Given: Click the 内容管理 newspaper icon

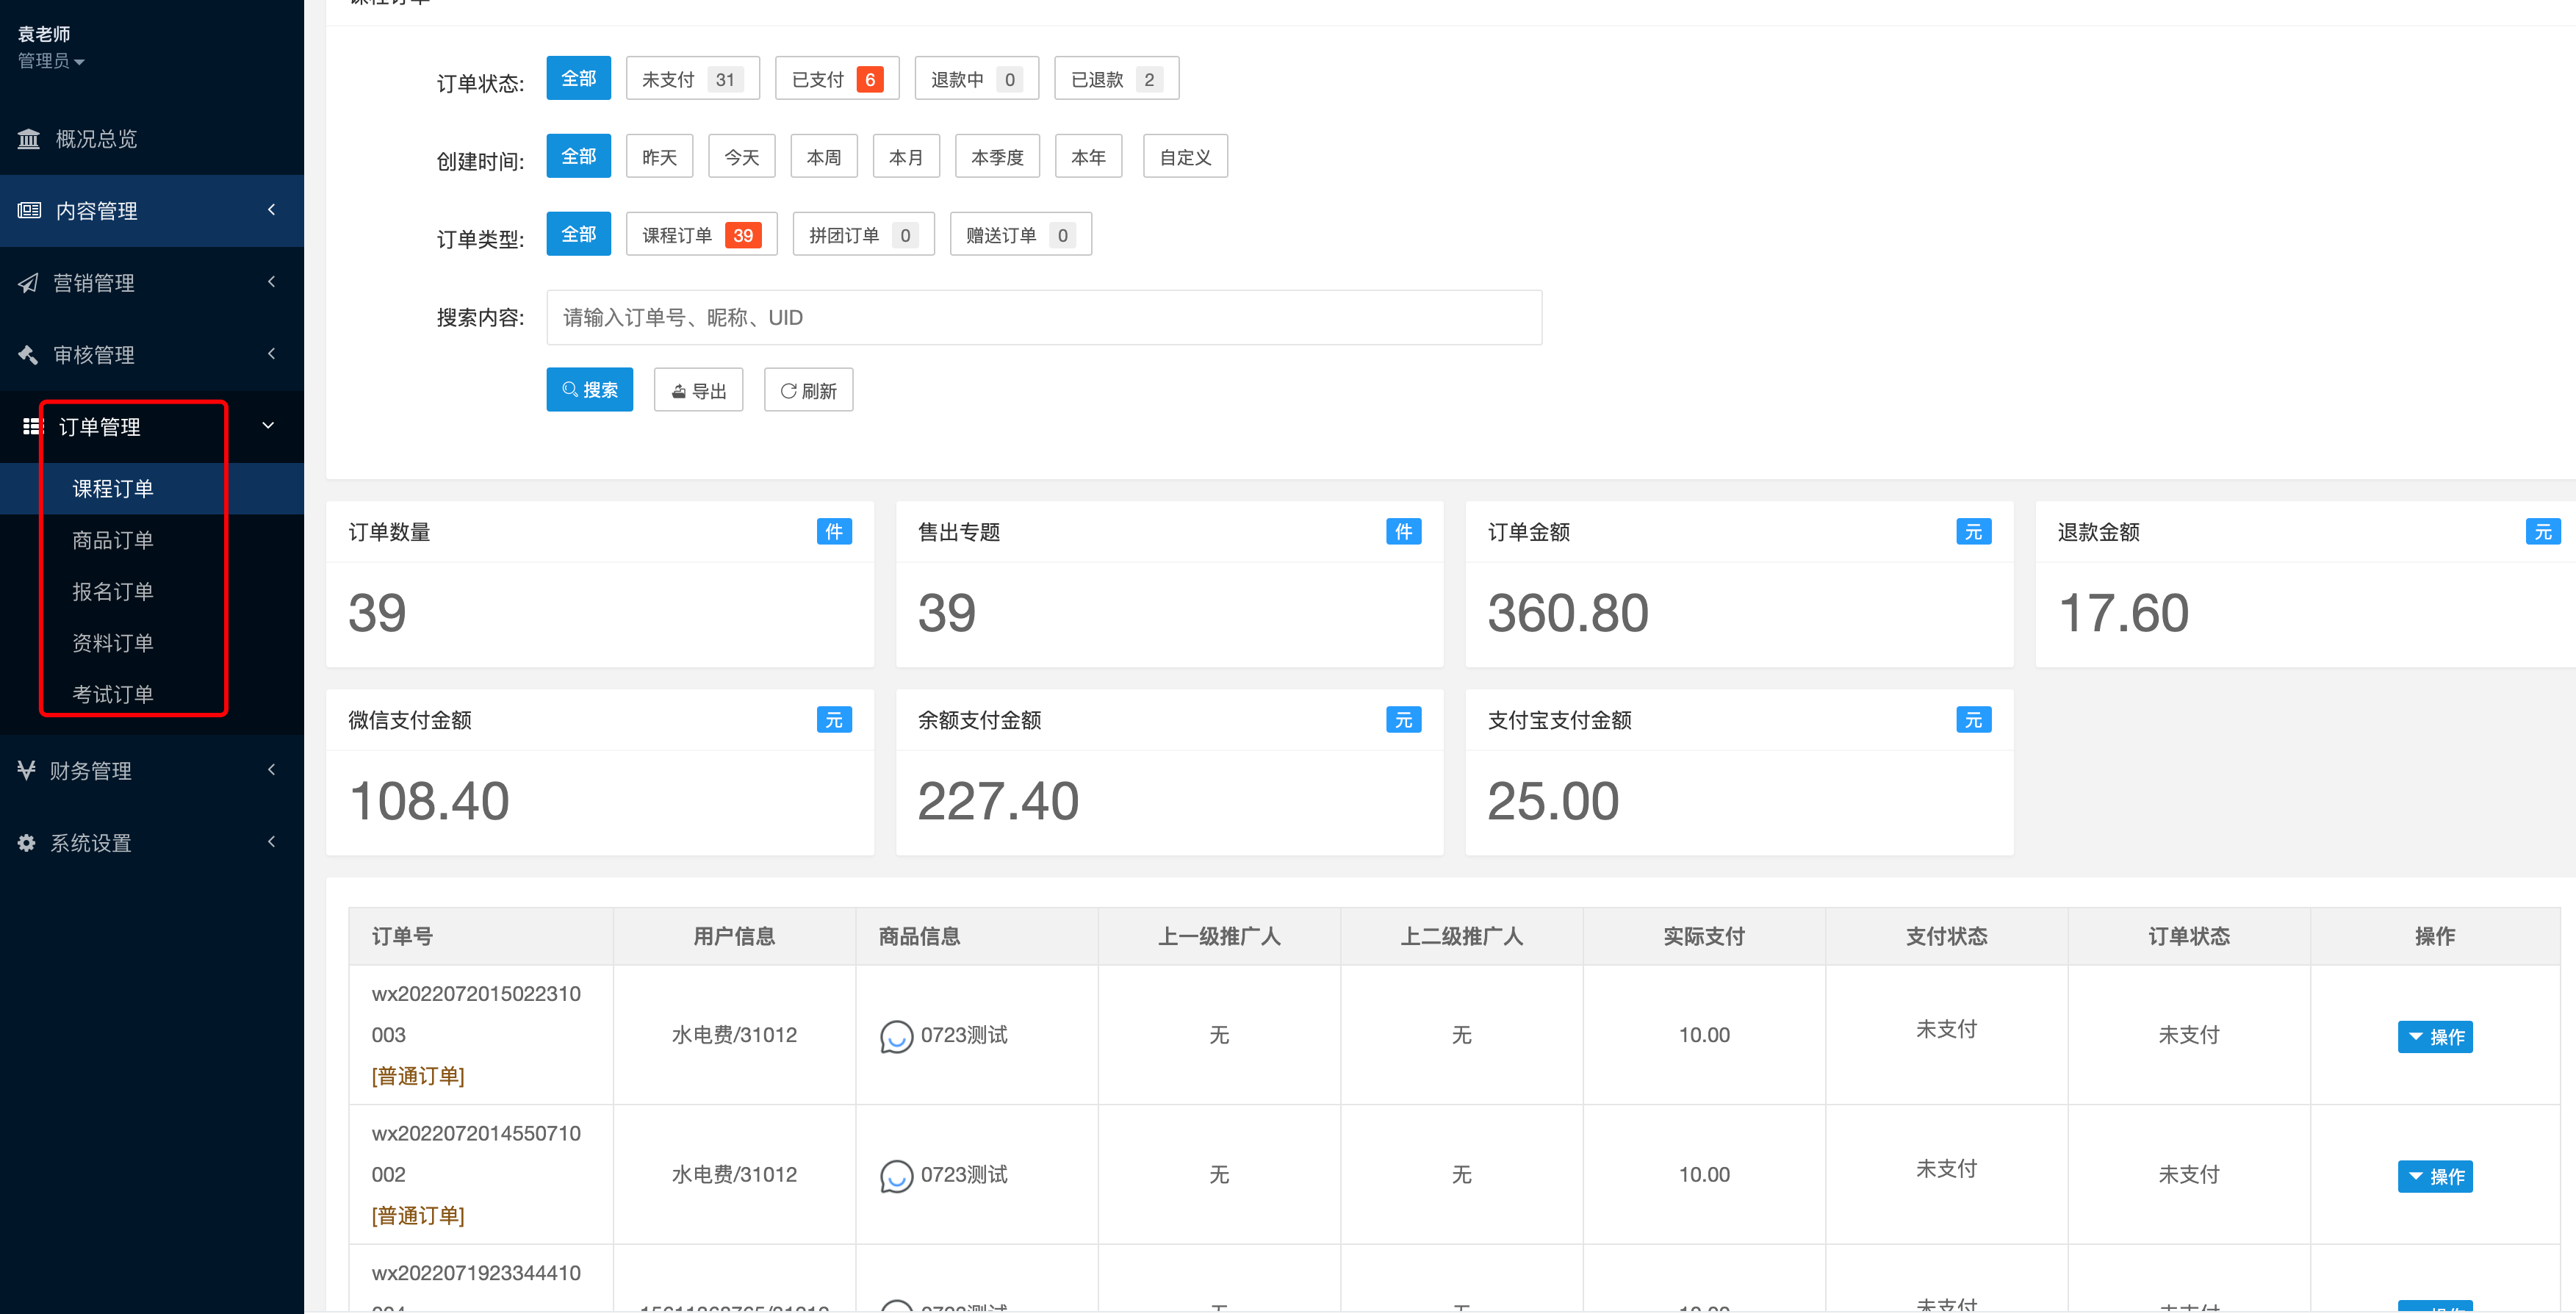Looking at the screenshot, I should [x=29, y=211].
